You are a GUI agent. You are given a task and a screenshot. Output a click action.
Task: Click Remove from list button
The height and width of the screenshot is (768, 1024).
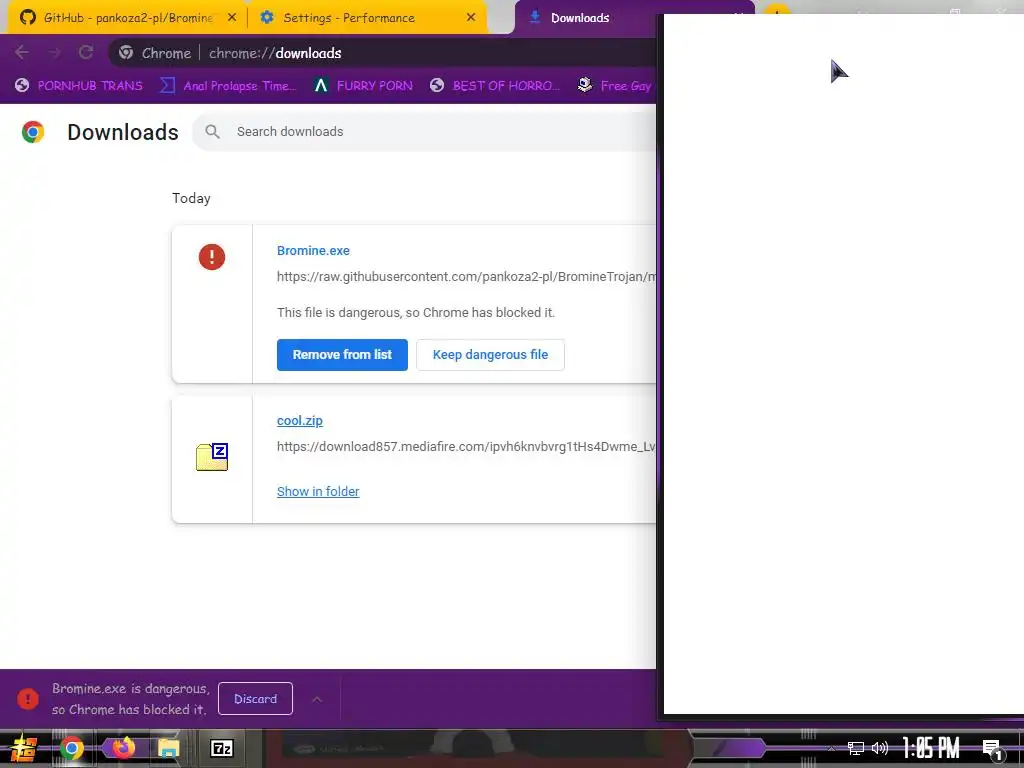point(342,355)
